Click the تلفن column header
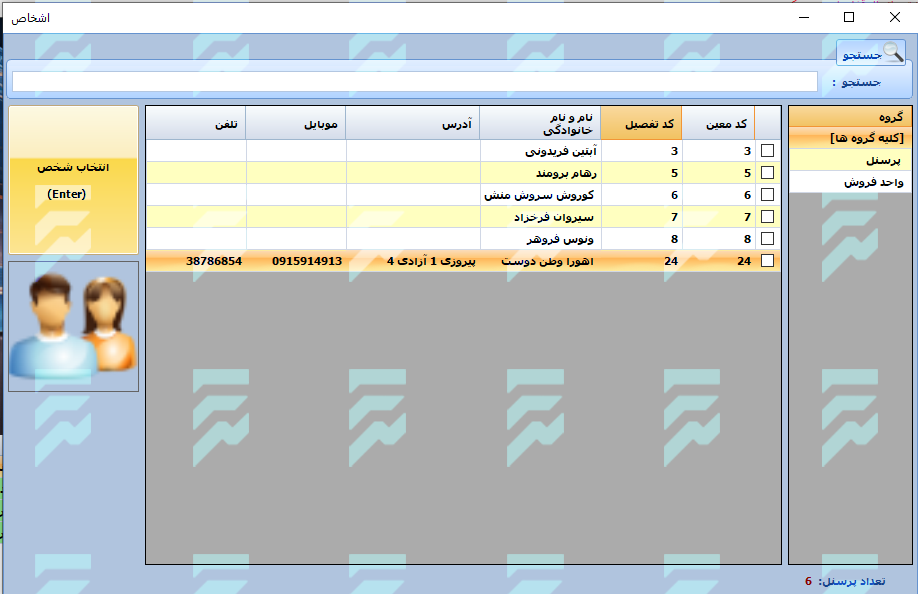Image resolution: width=918 pixels, height=594 pixels. tap(196, 124)
